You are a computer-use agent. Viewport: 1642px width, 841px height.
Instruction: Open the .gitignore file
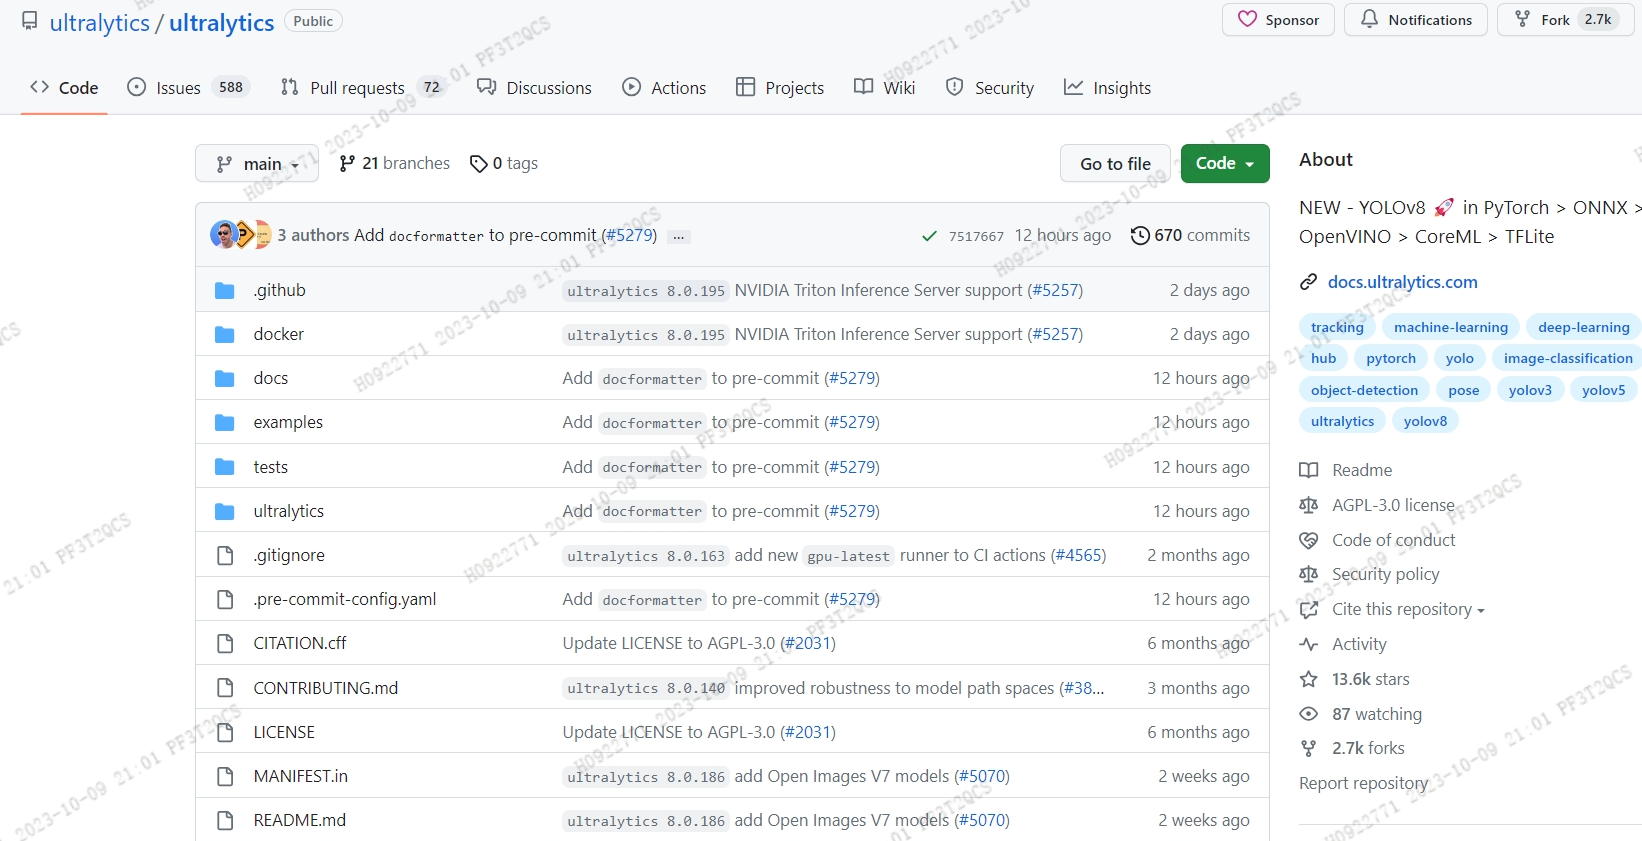point(288,555)
